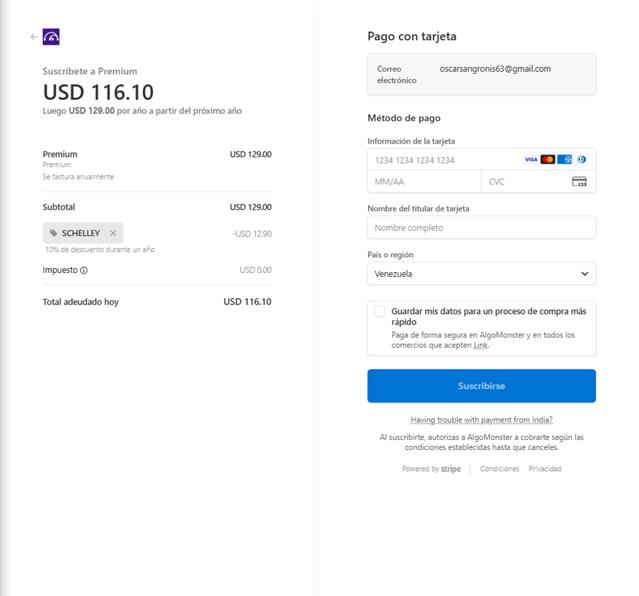Click the Powered by Stripe link

click(x=431, y=469)
